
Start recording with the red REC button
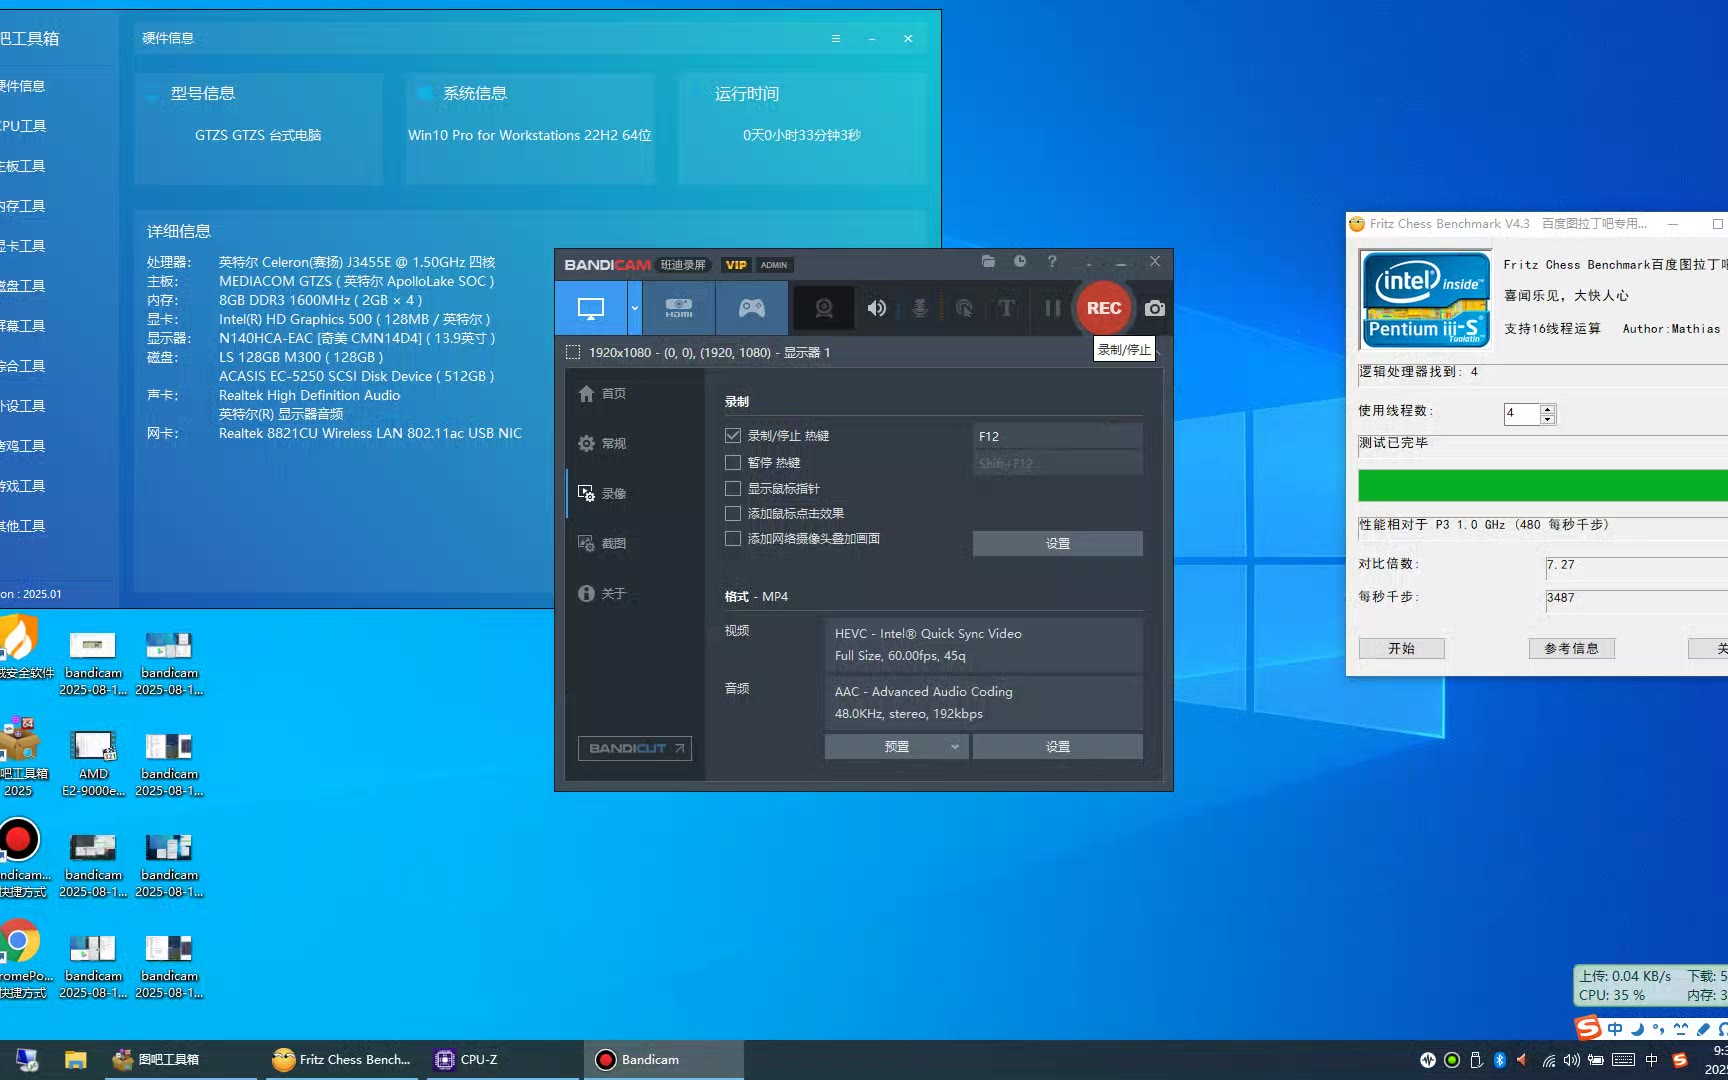click(1104, 308)
